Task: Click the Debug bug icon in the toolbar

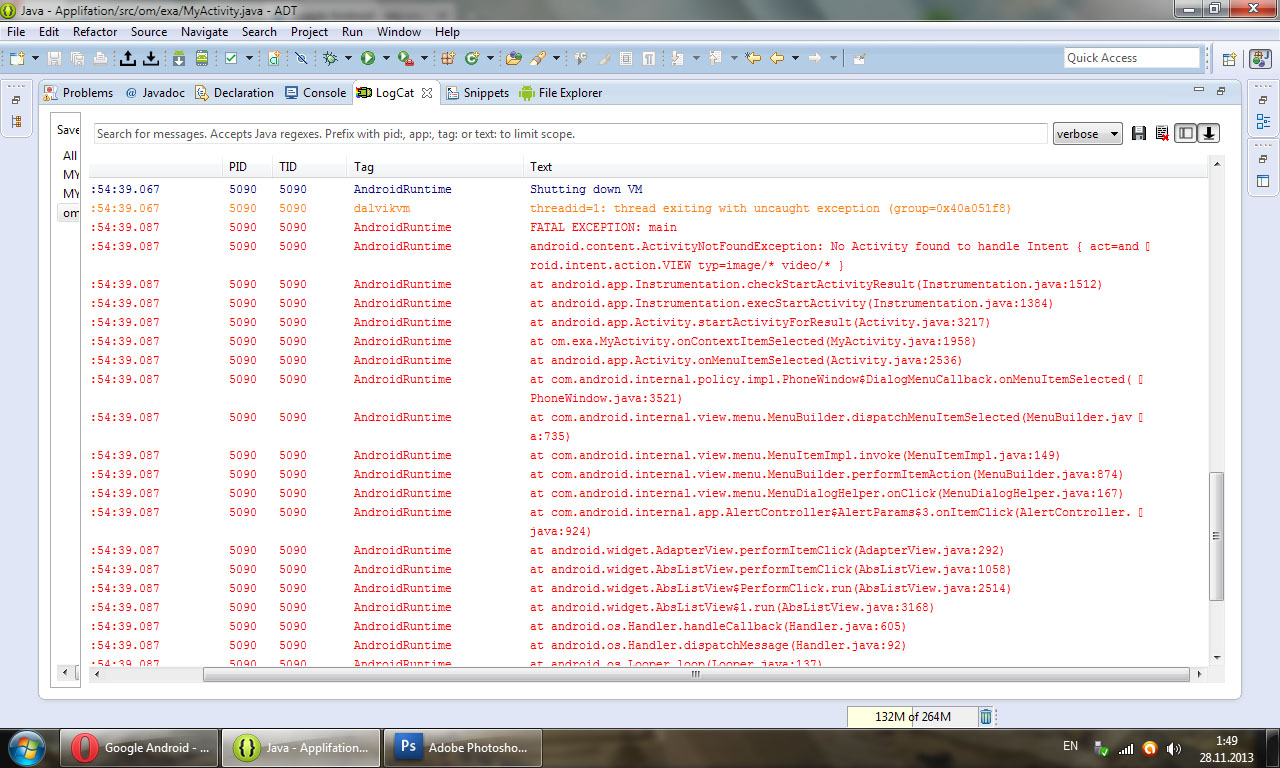Action: click(330, 58)
